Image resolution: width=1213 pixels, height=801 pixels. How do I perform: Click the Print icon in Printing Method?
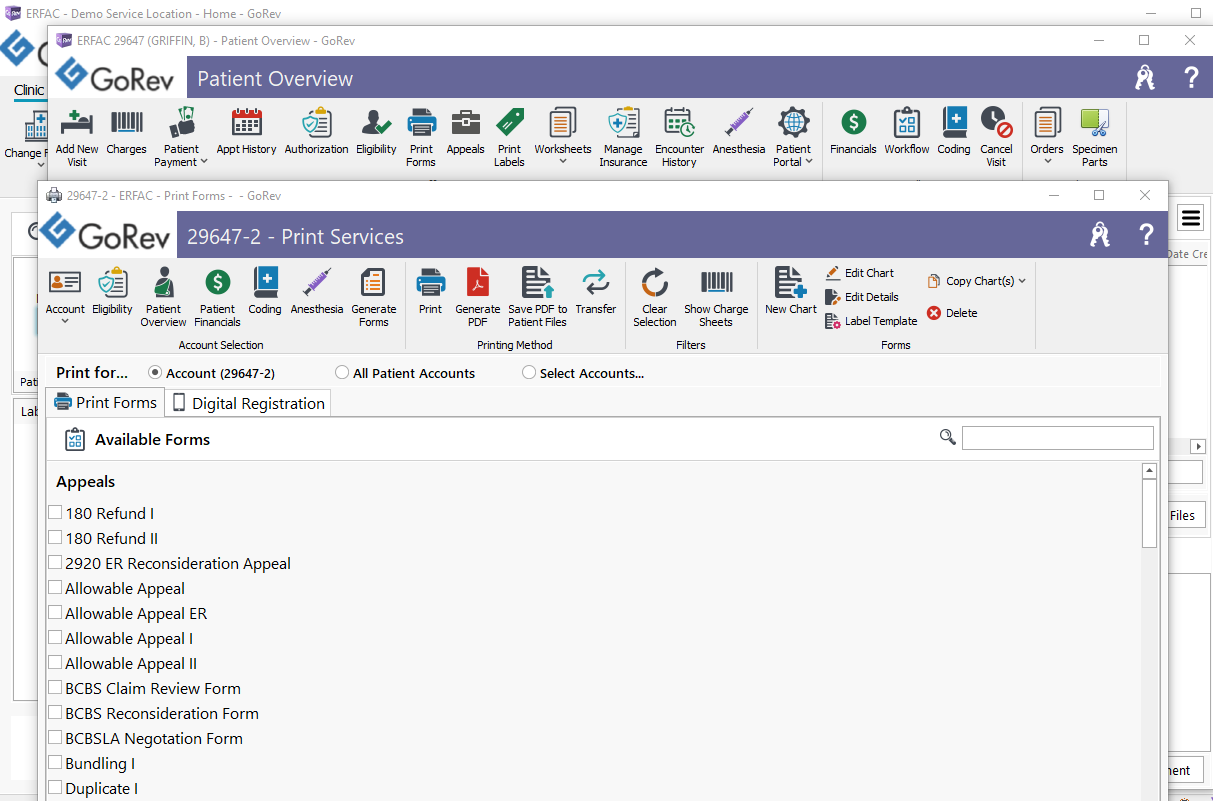click(x=431, y=292)
